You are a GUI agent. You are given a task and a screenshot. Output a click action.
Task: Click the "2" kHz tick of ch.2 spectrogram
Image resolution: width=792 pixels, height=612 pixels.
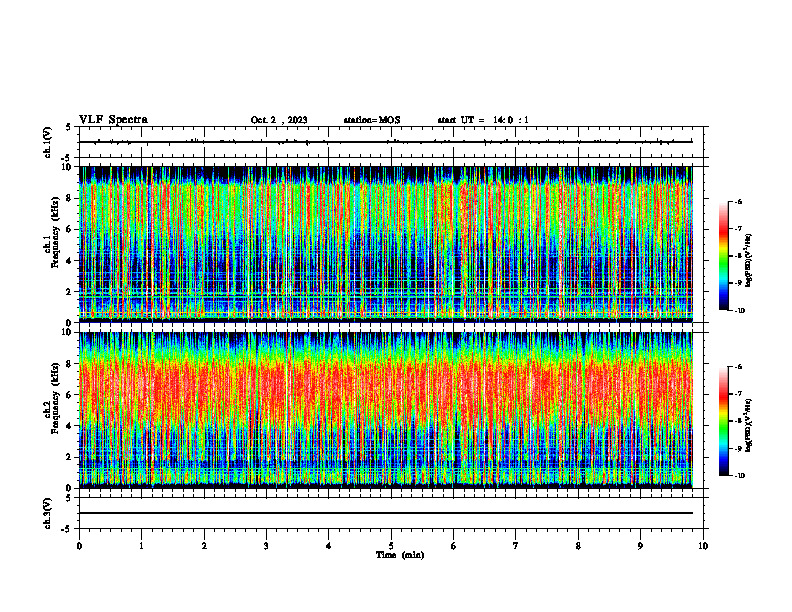70,457
